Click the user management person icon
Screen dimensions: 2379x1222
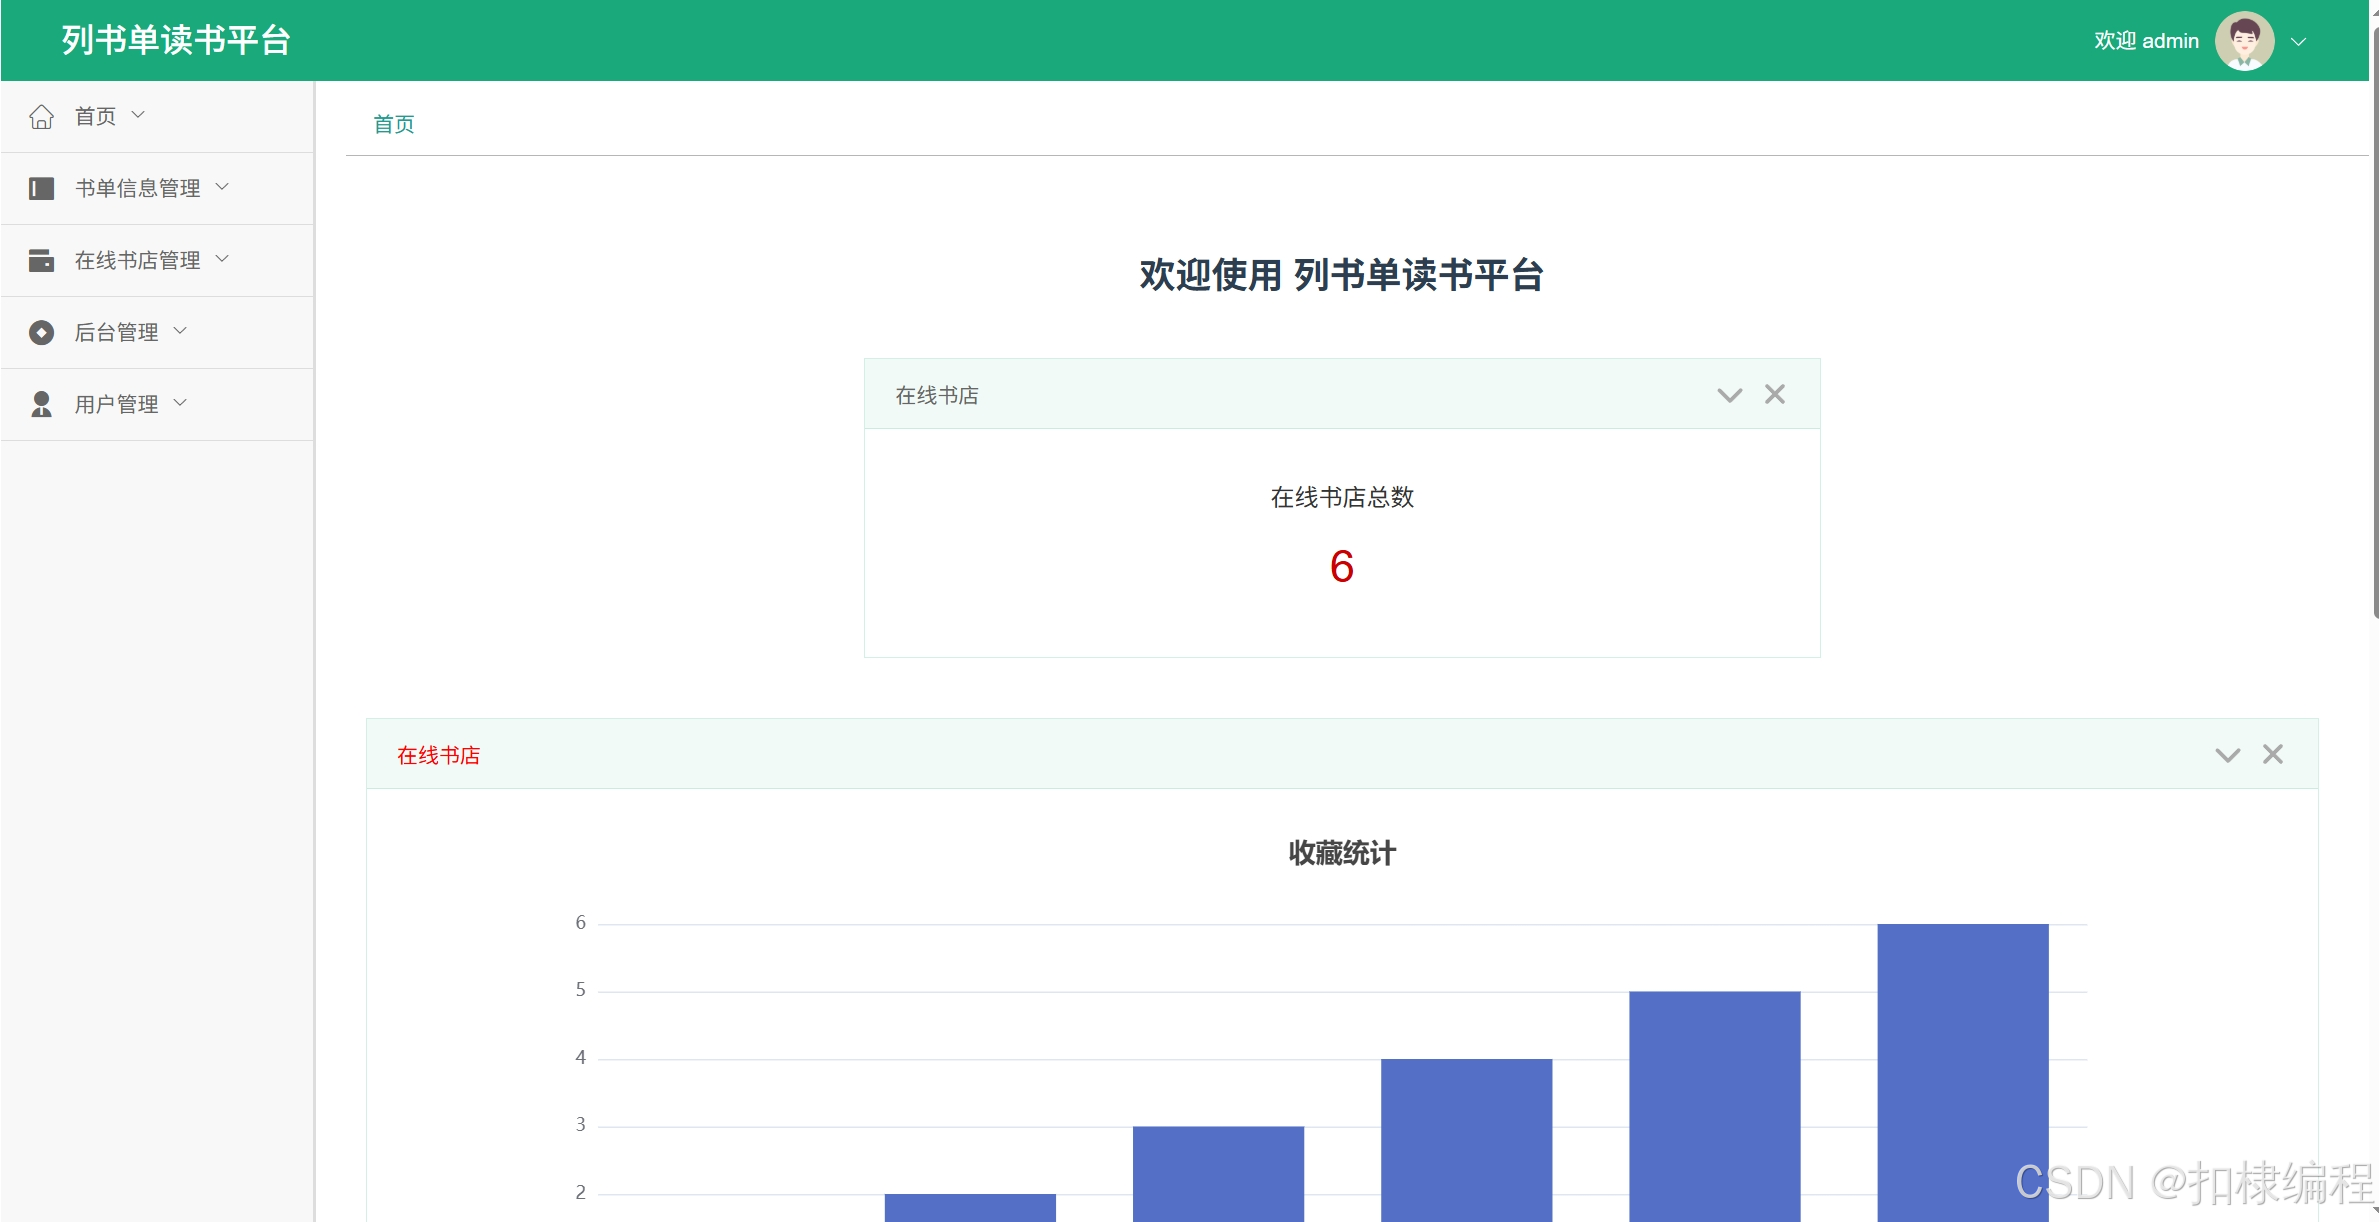41,404
